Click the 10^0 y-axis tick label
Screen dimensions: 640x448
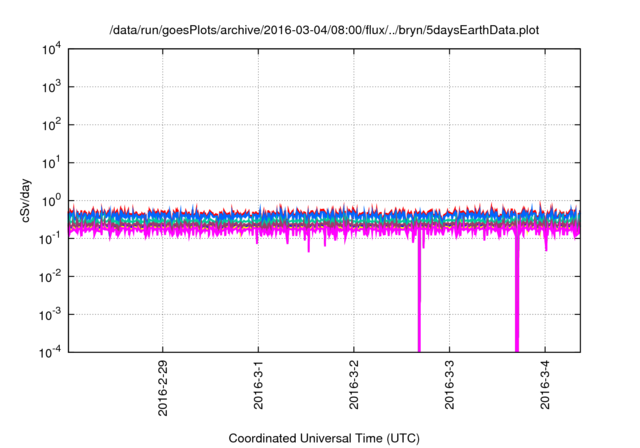(x=52, y=201)
